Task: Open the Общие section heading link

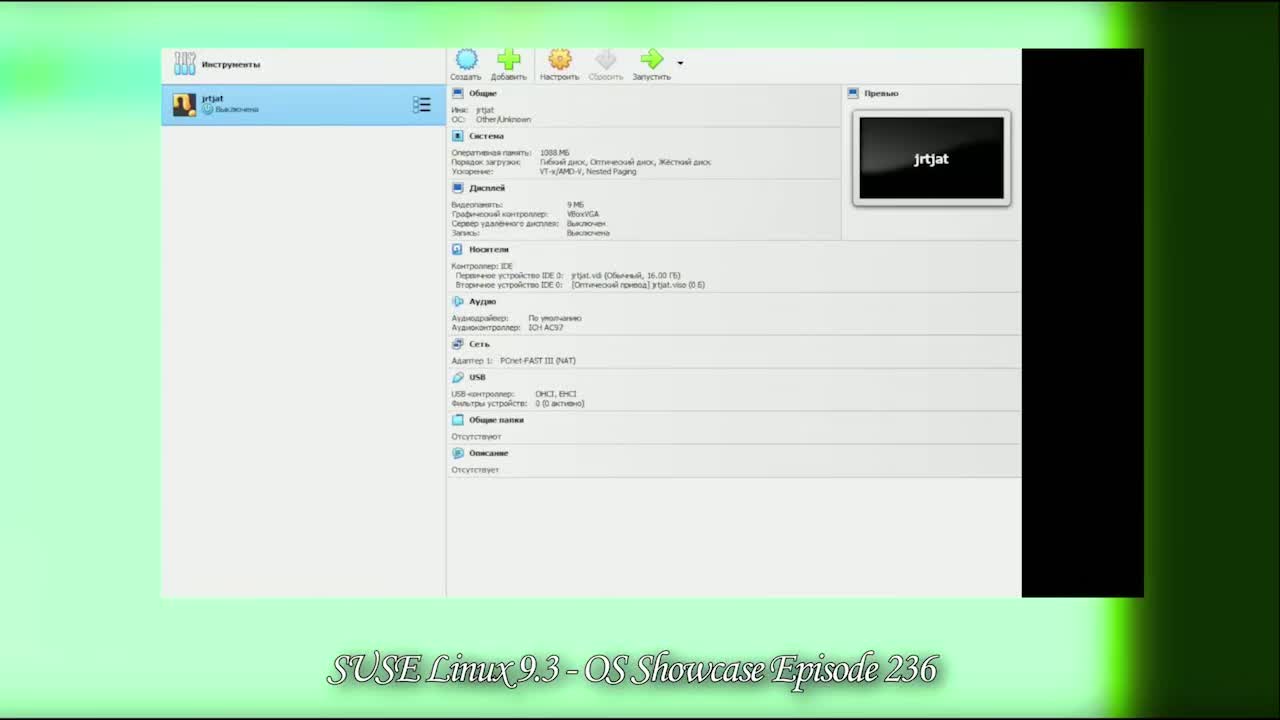Action: click(x=483, y=93)
